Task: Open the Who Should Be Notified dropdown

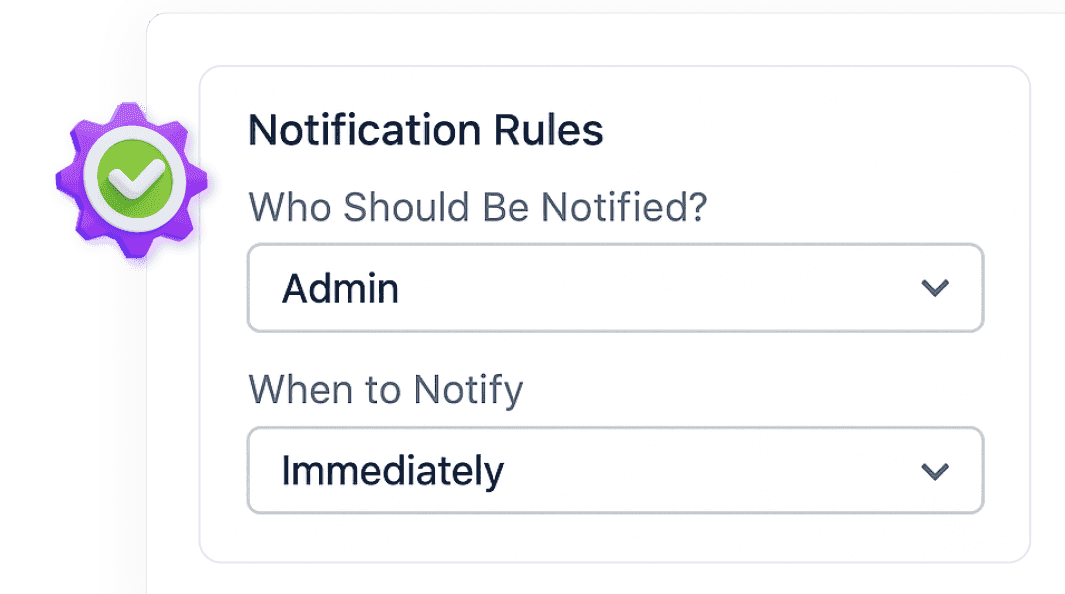Action: [615, 288]
